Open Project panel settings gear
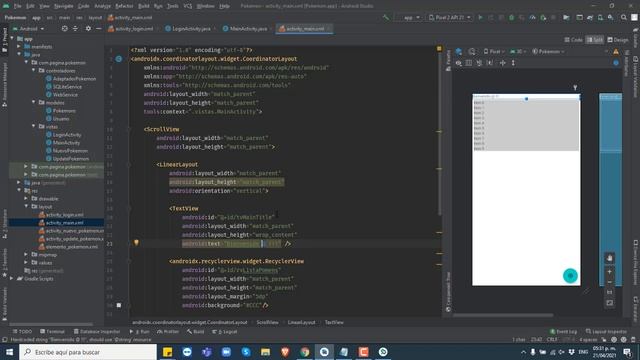 (x=88, y=29)
